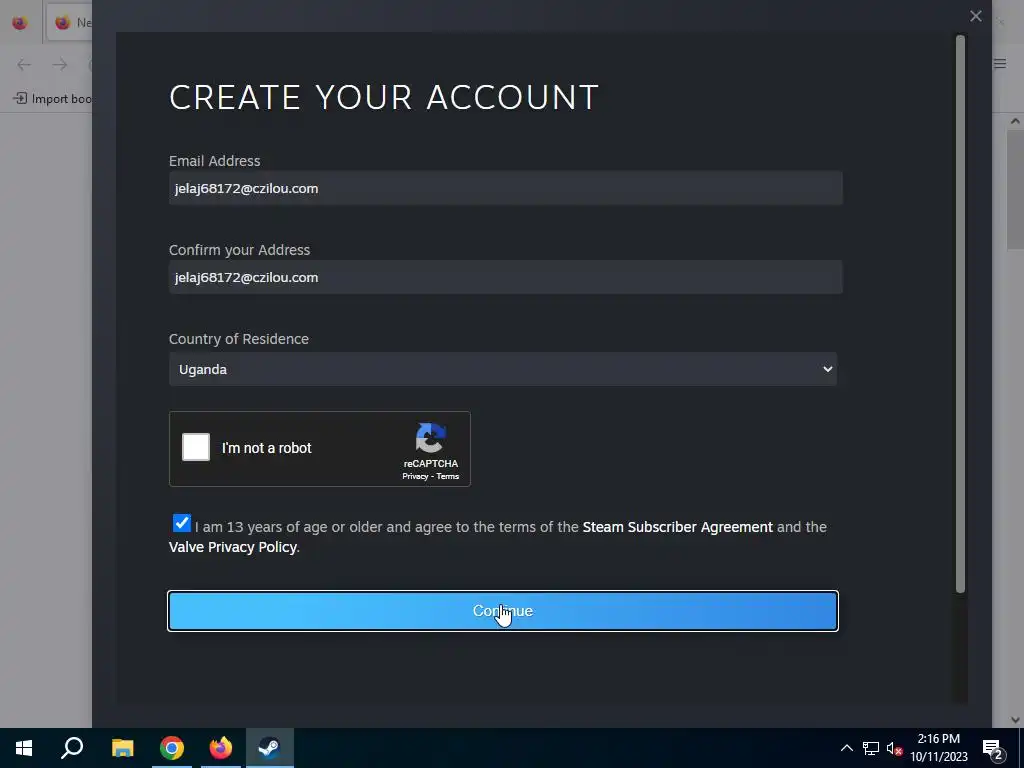Select the second Firefox tab
Image resolution: width=1024 pixels, height=768 pixels.
[x=71, y=22]
